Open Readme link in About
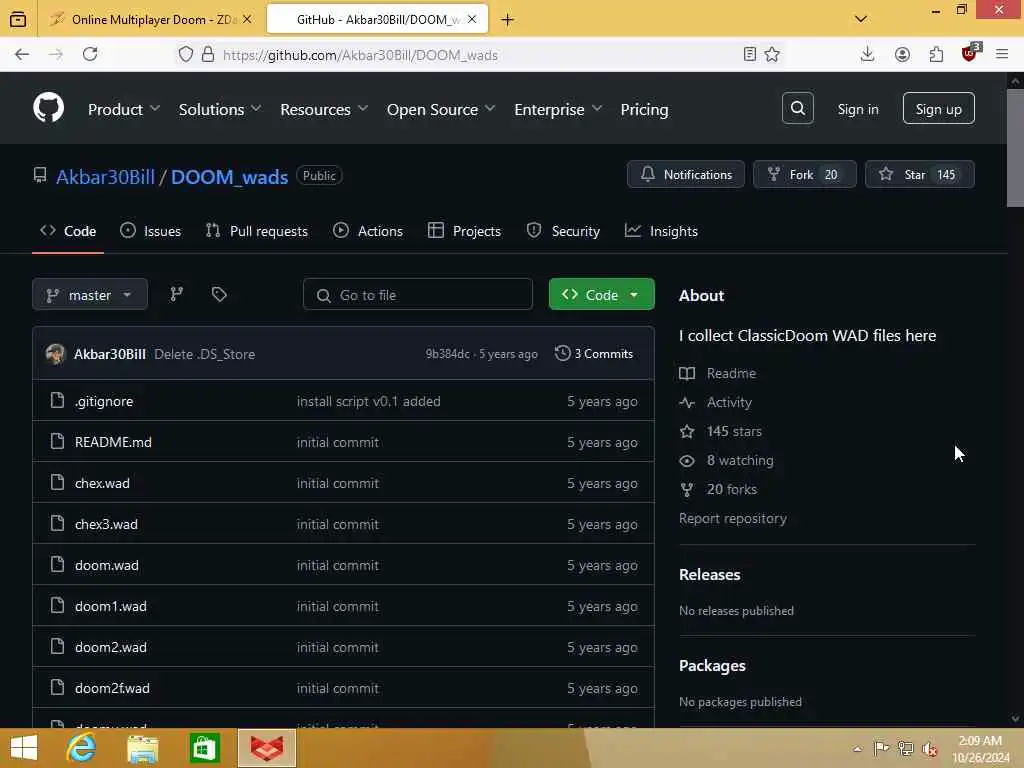 (x=731, y=373)
